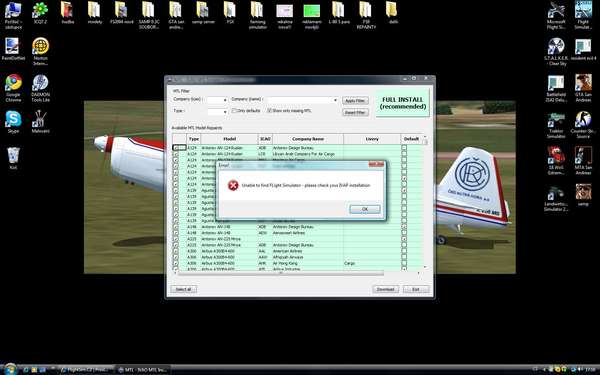This screenshot has height=375, width=600.
Task: Switch to FlightSim taskbar button
Action: [86, 370]
